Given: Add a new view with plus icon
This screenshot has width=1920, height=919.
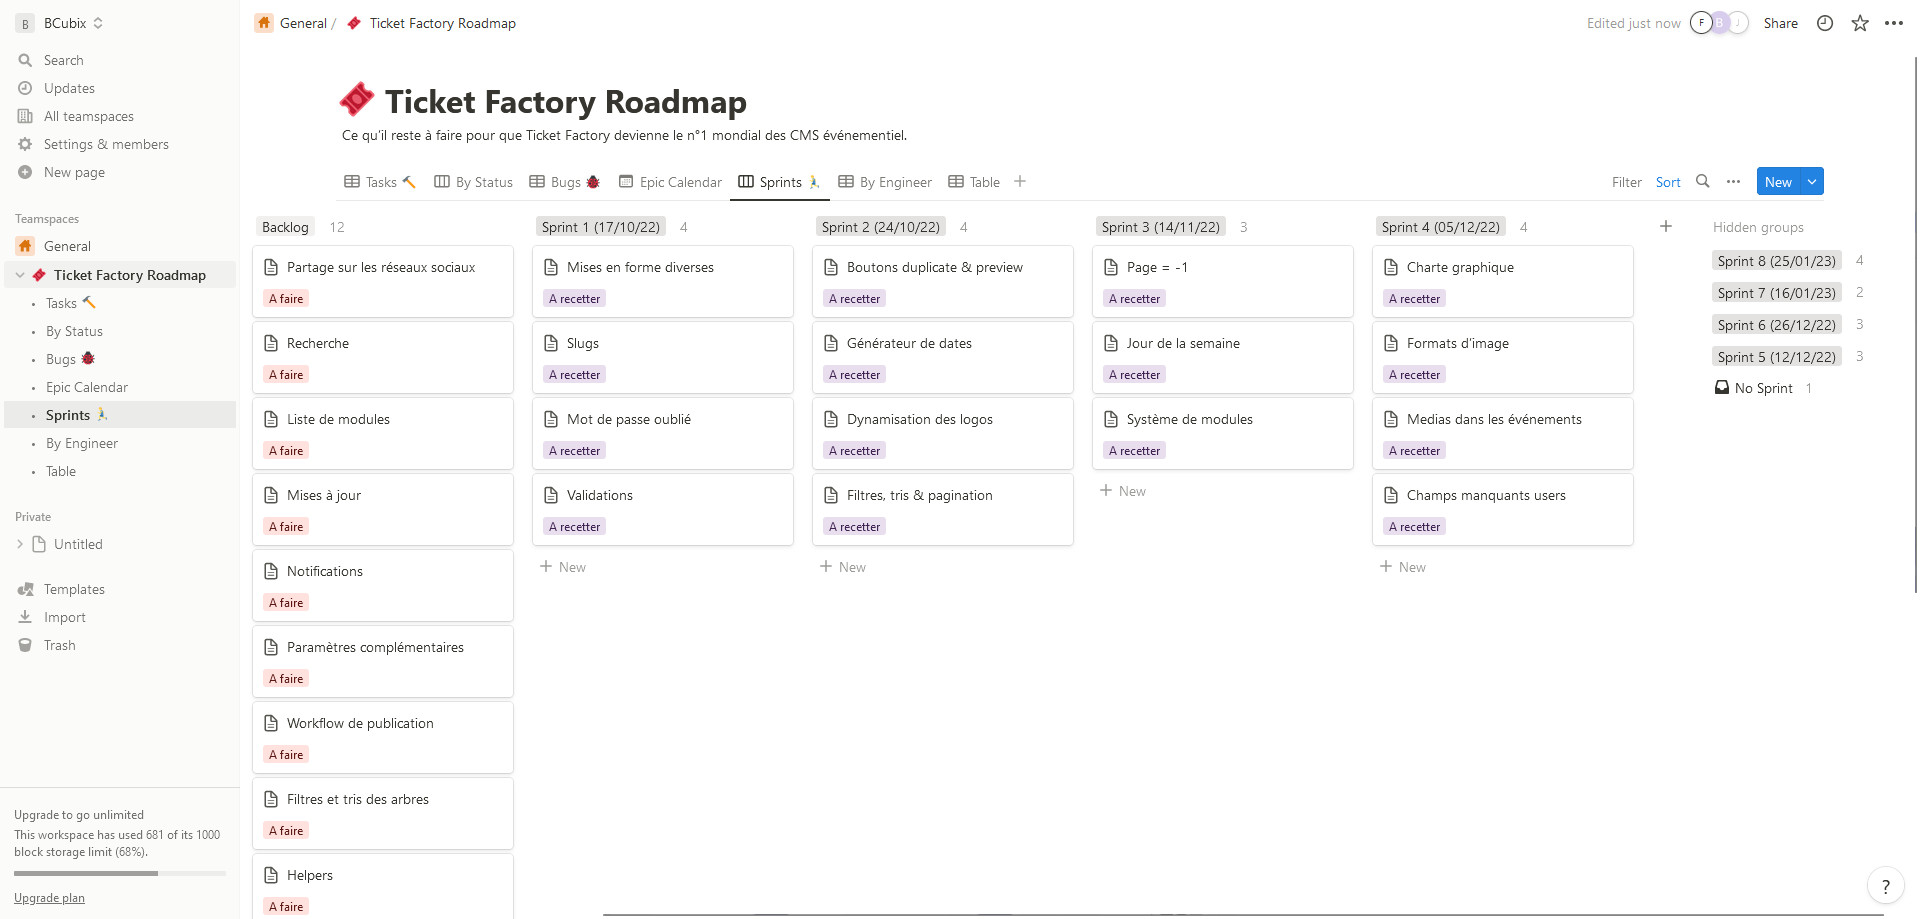Looking at the screenshot, I should tap(1020, 181).
